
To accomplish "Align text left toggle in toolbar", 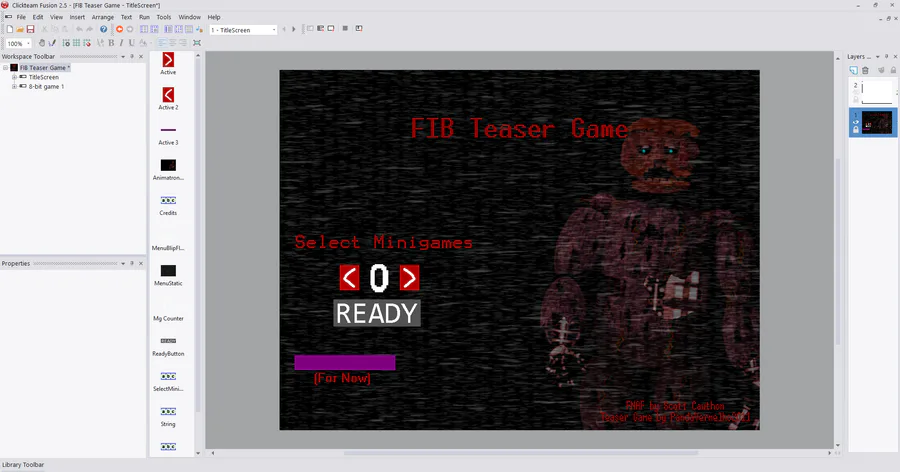I will [x=162, y=43].
